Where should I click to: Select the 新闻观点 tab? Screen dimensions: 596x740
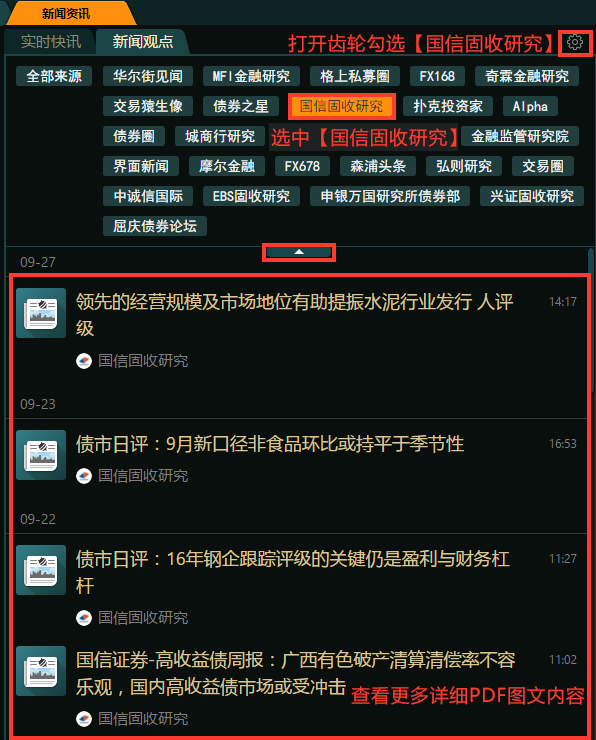pos(143,42)
